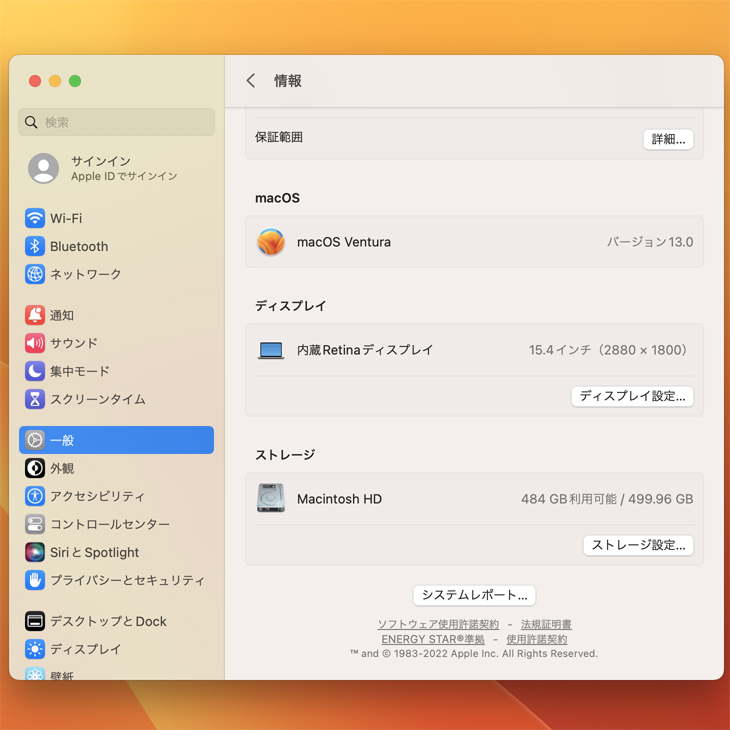Image resolution: width=730 pixels, height=730 pixels.
Task: Open ストレージ設定... button
Action: [638, 545]
